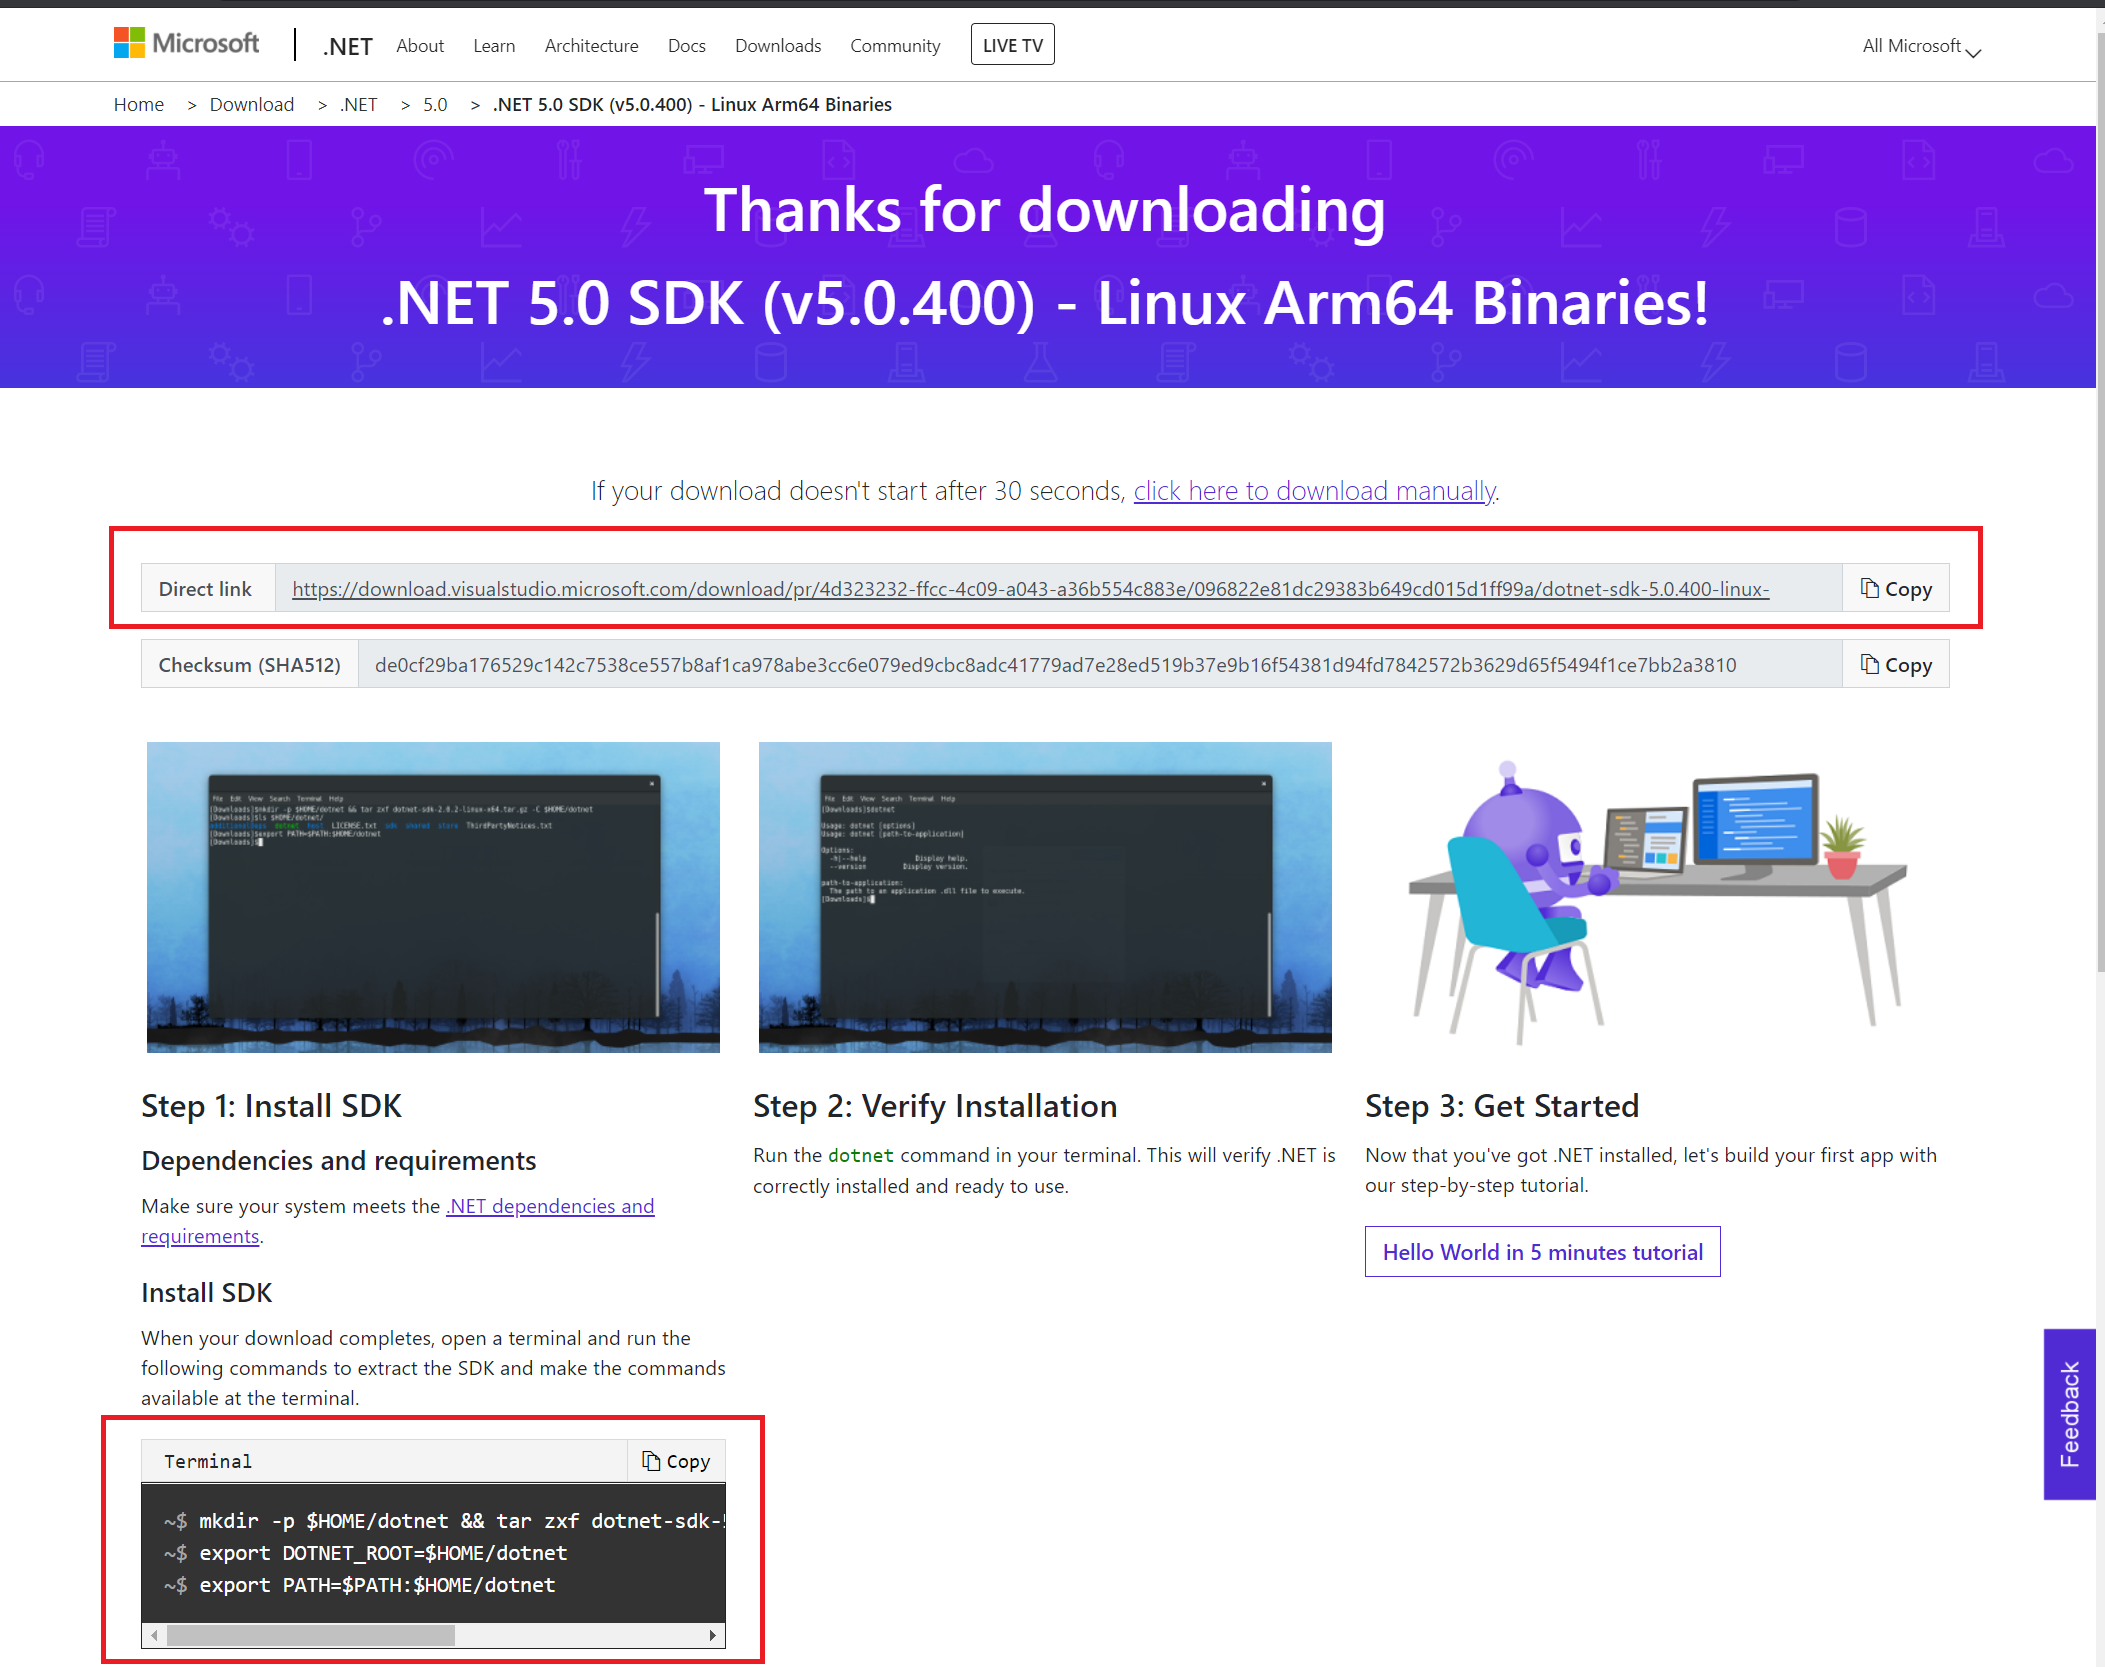Click the green dotnet code word

pos(860,1156)
